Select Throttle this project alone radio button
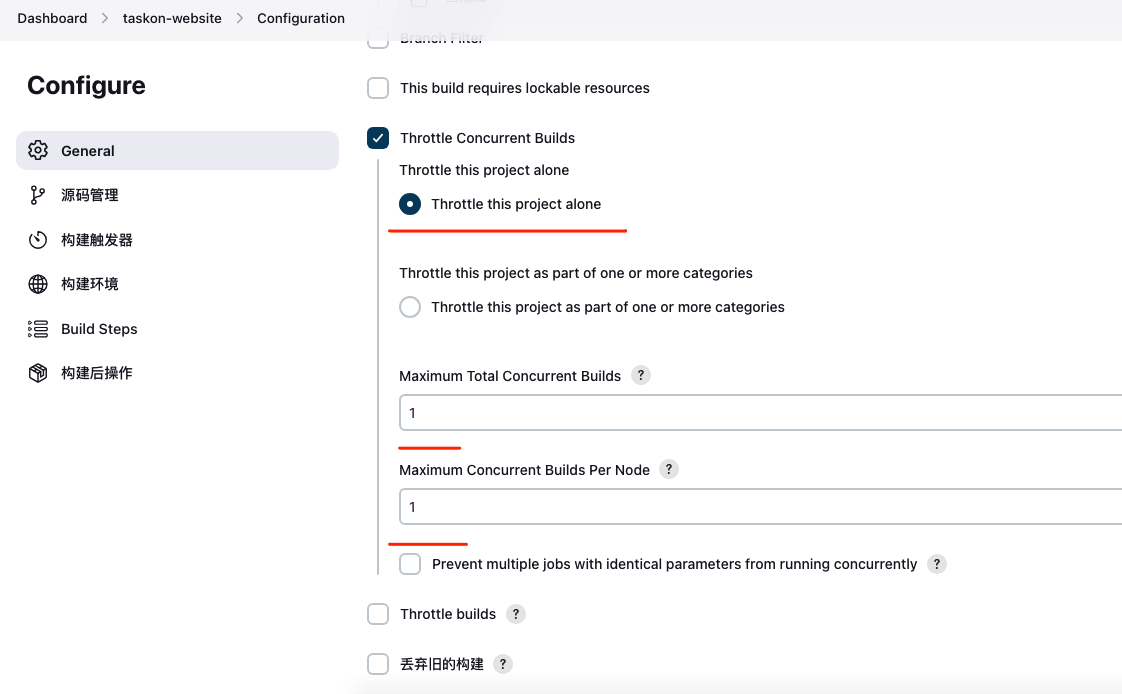This screenshot has height=694, width=1122. tap(410, 204)
